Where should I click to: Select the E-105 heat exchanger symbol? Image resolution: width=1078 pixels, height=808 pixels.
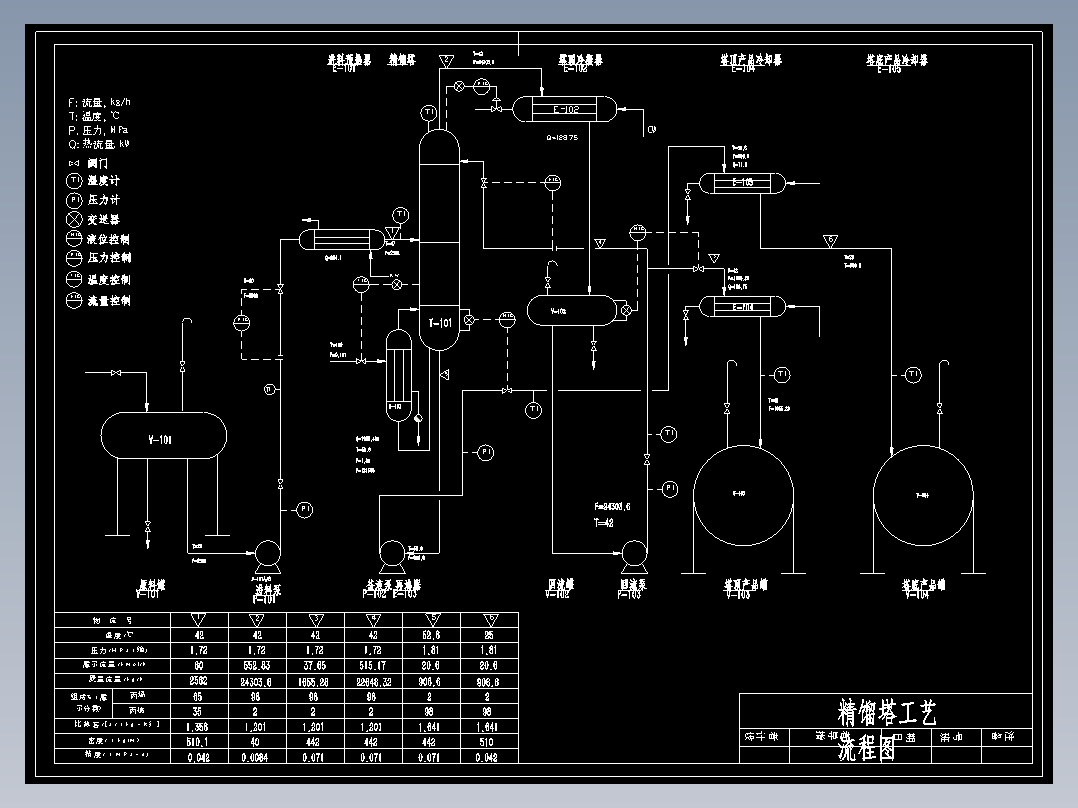pyautogui.click(x=742, y=183)
